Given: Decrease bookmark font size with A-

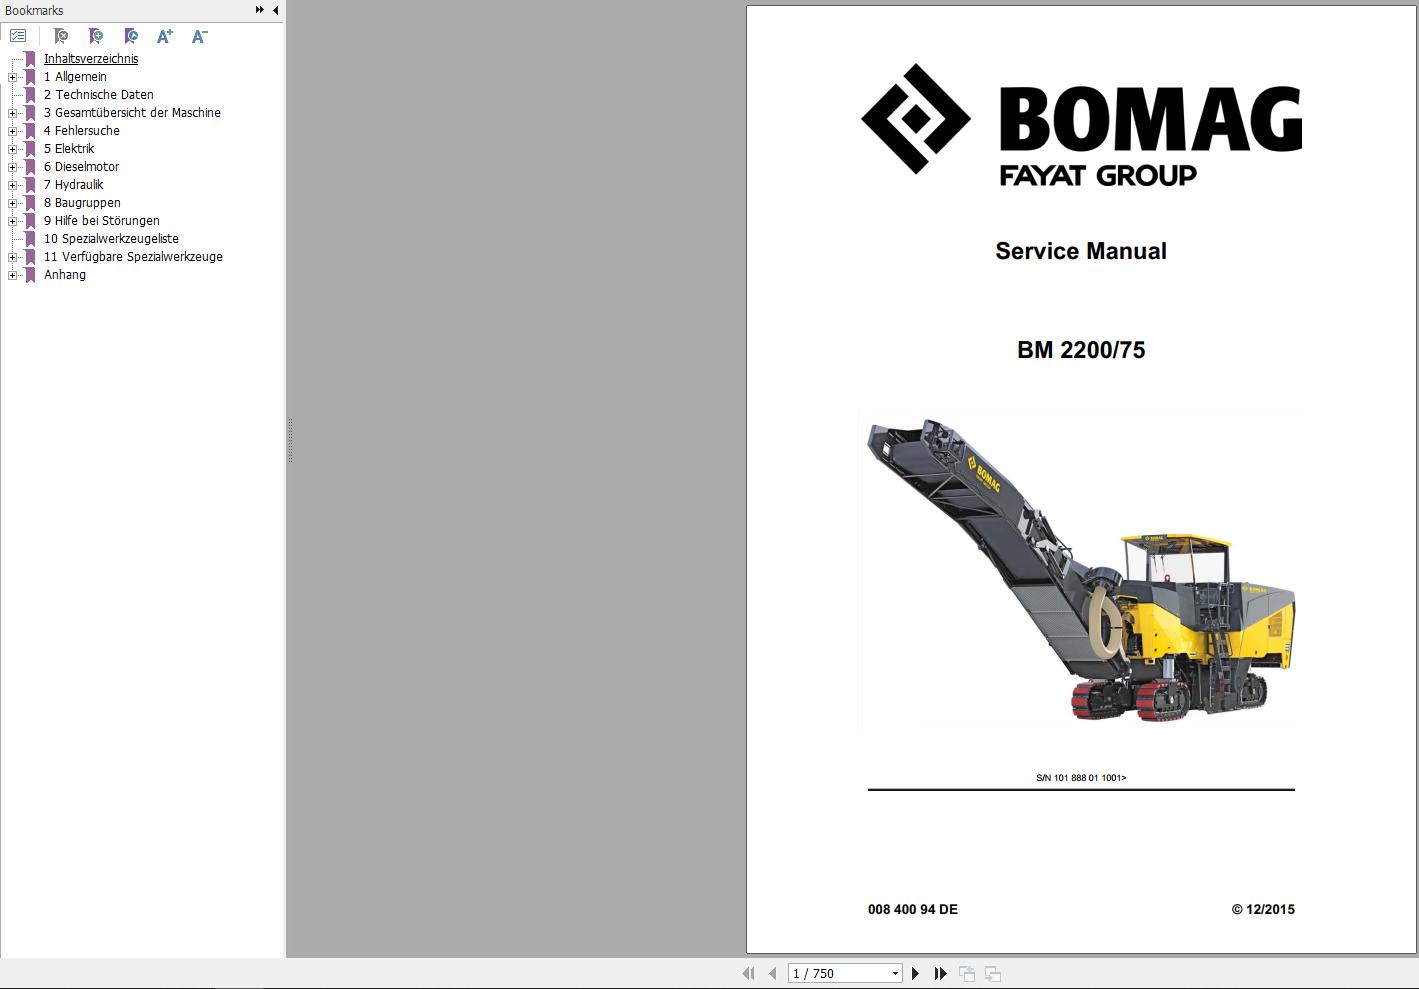Looking at the screenshot, I should point(200,36).
